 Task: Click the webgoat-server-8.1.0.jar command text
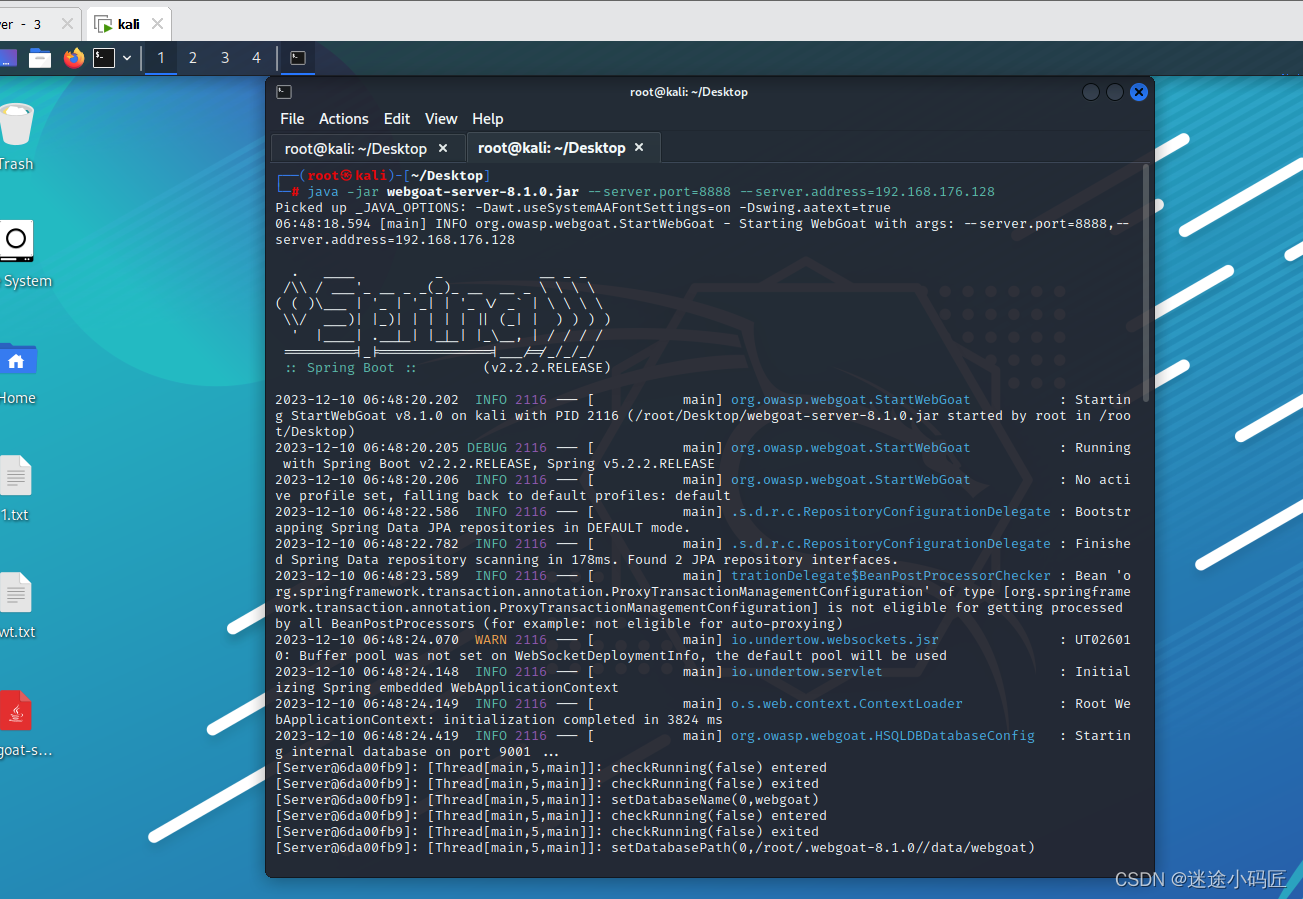coord(483,192)
